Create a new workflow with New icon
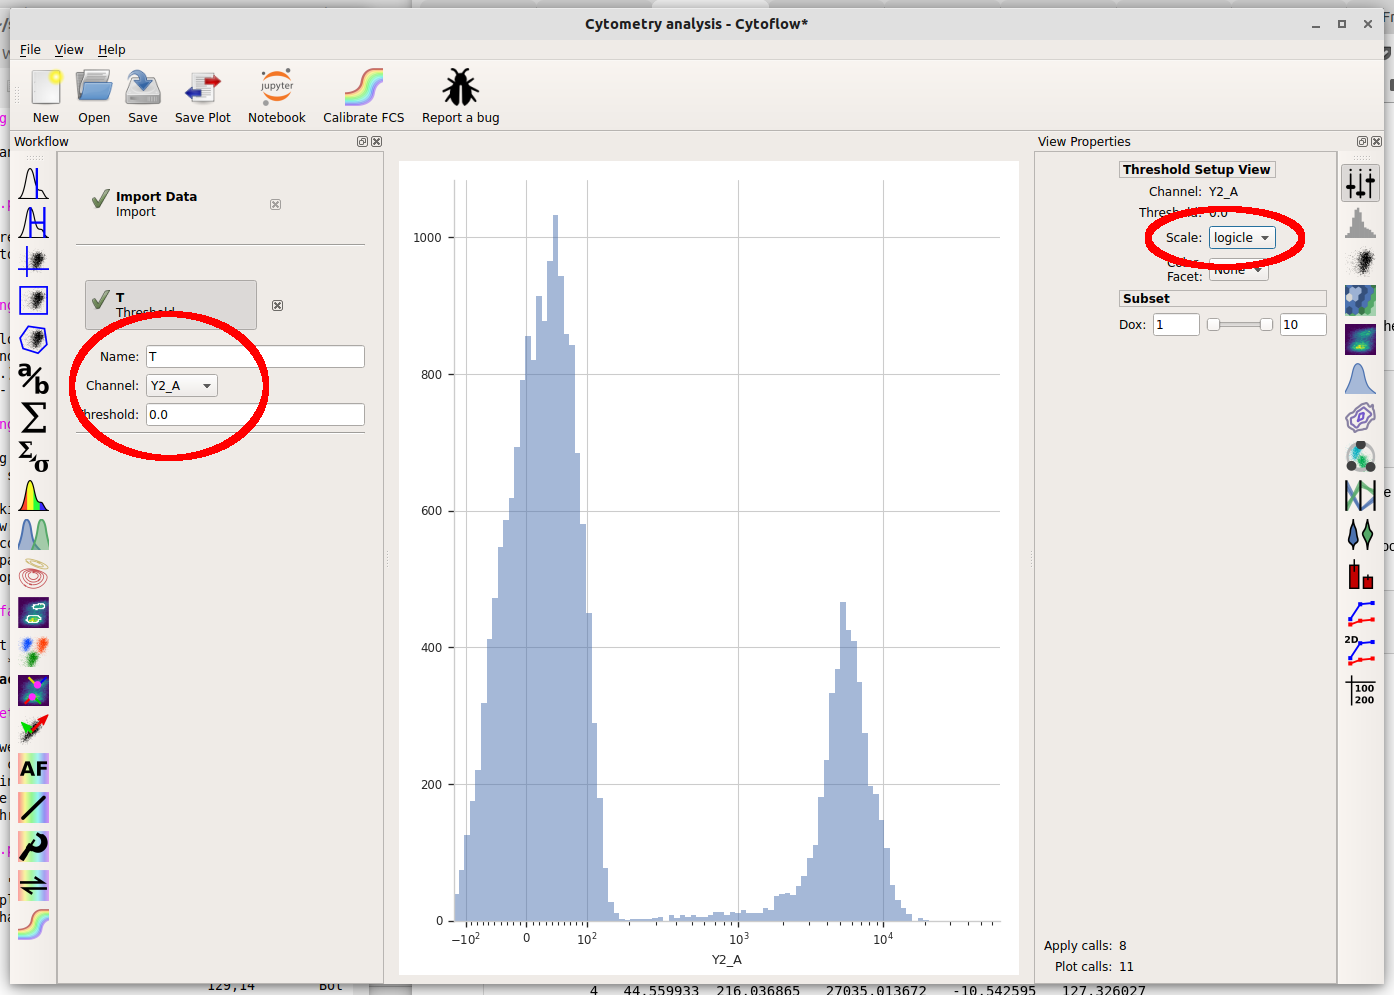The width and height of the screenshot is (1394, 995). click(46, 88)
